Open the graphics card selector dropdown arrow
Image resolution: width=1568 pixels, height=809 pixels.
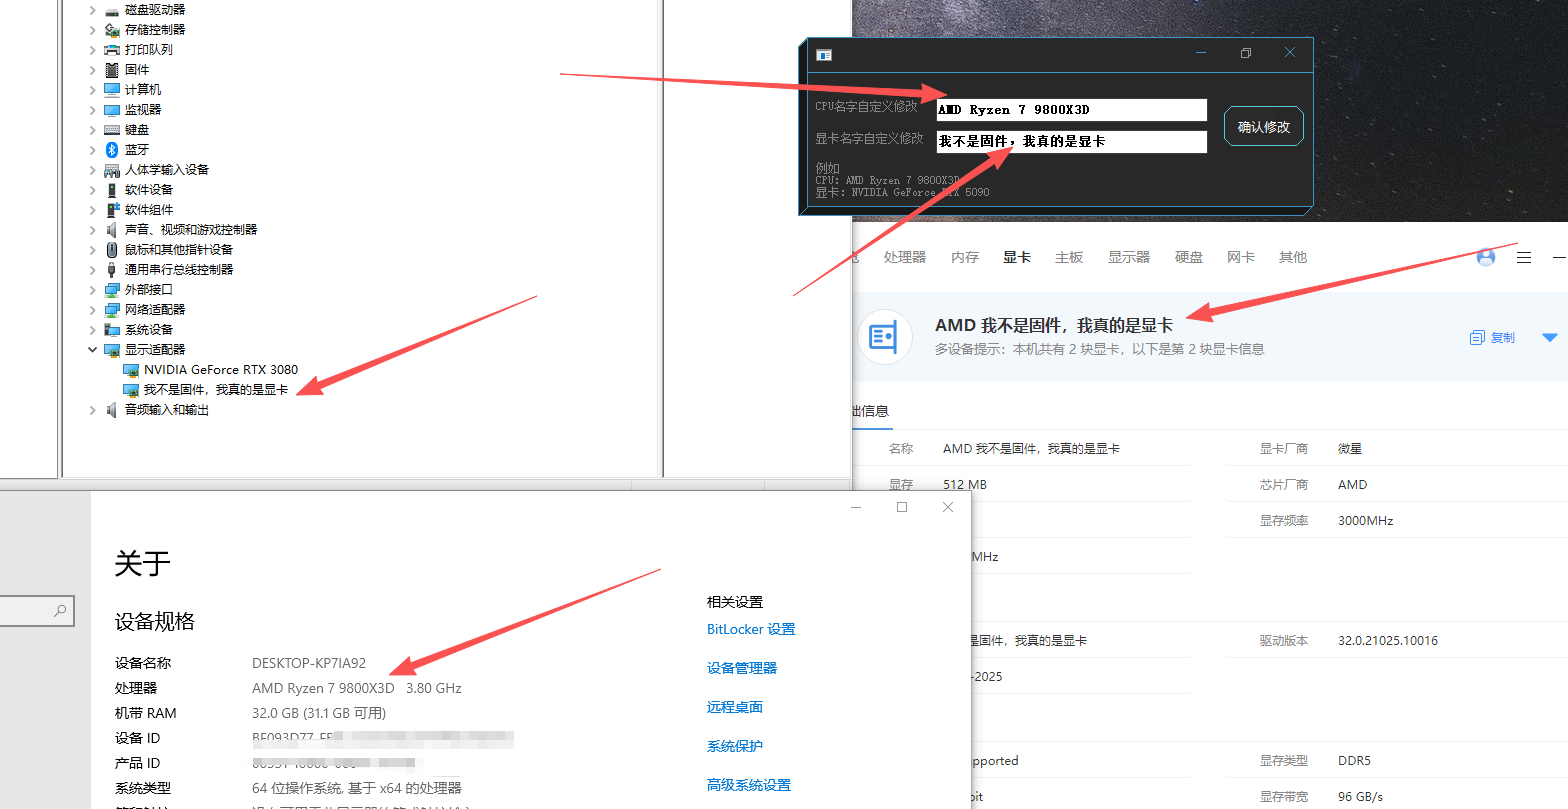tap(1550, 338)
